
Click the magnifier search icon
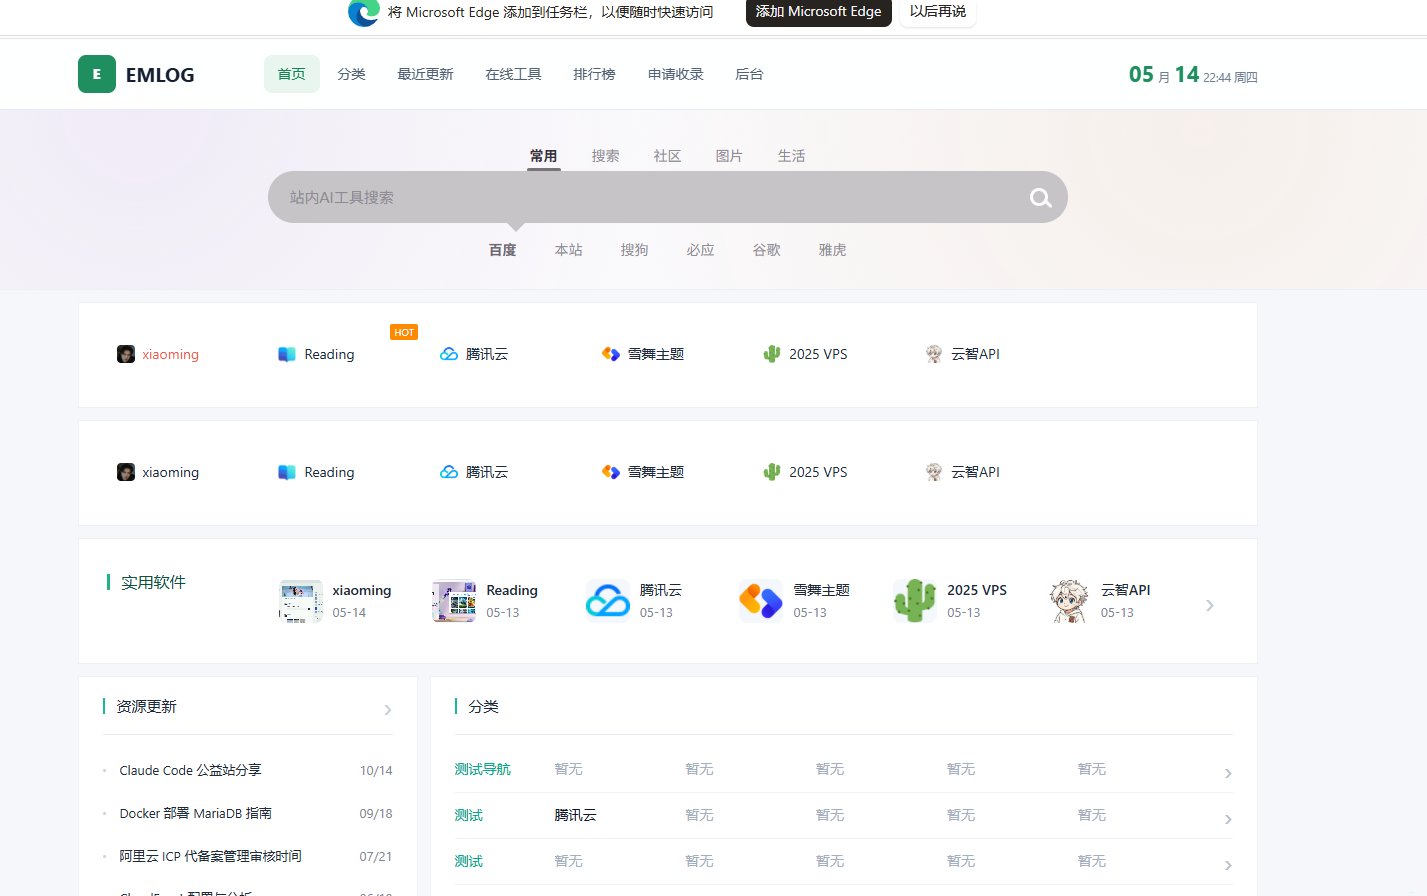click(x=1041, y=198)
